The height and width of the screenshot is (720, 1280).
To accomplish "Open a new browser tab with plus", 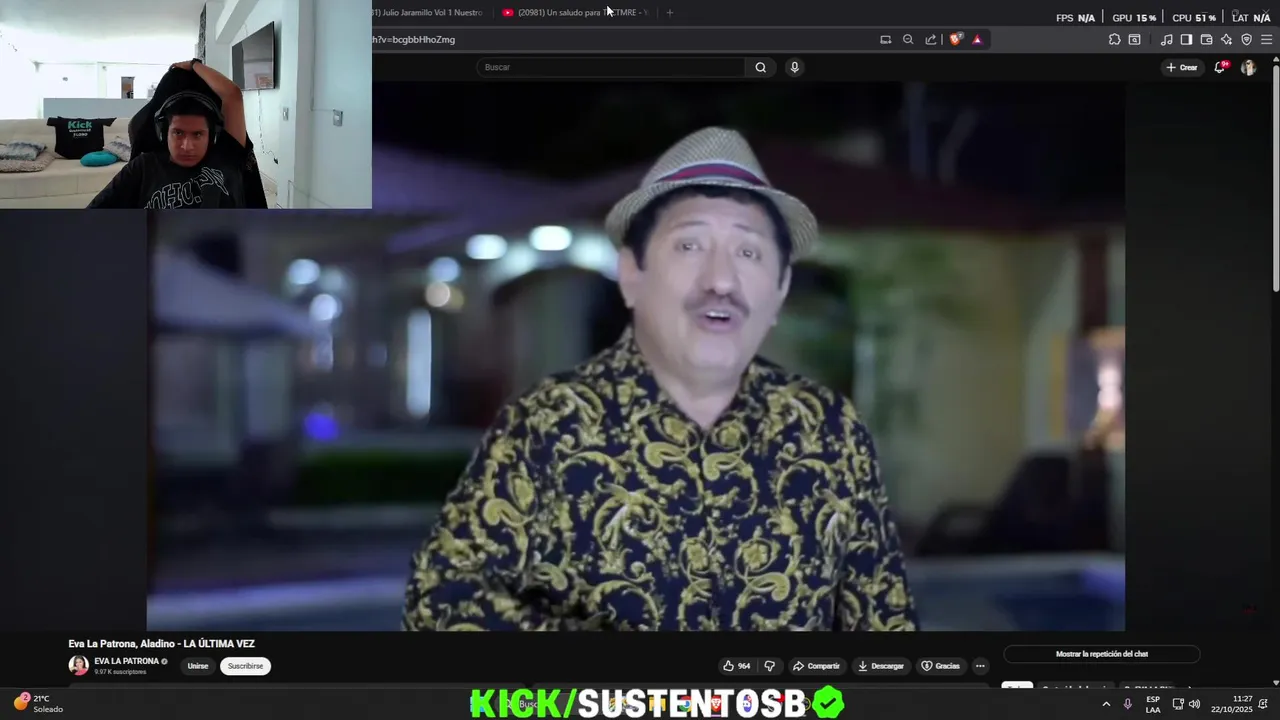I will (x=669, y=13).
